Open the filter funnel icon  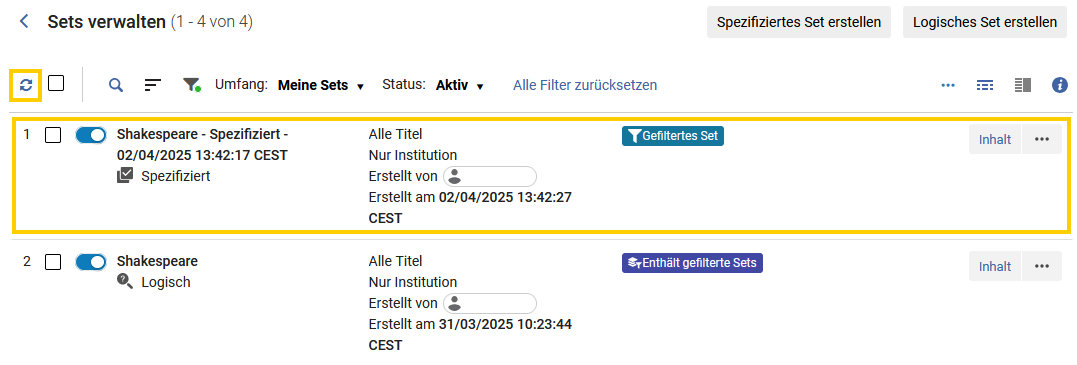(x=191, y=85)
